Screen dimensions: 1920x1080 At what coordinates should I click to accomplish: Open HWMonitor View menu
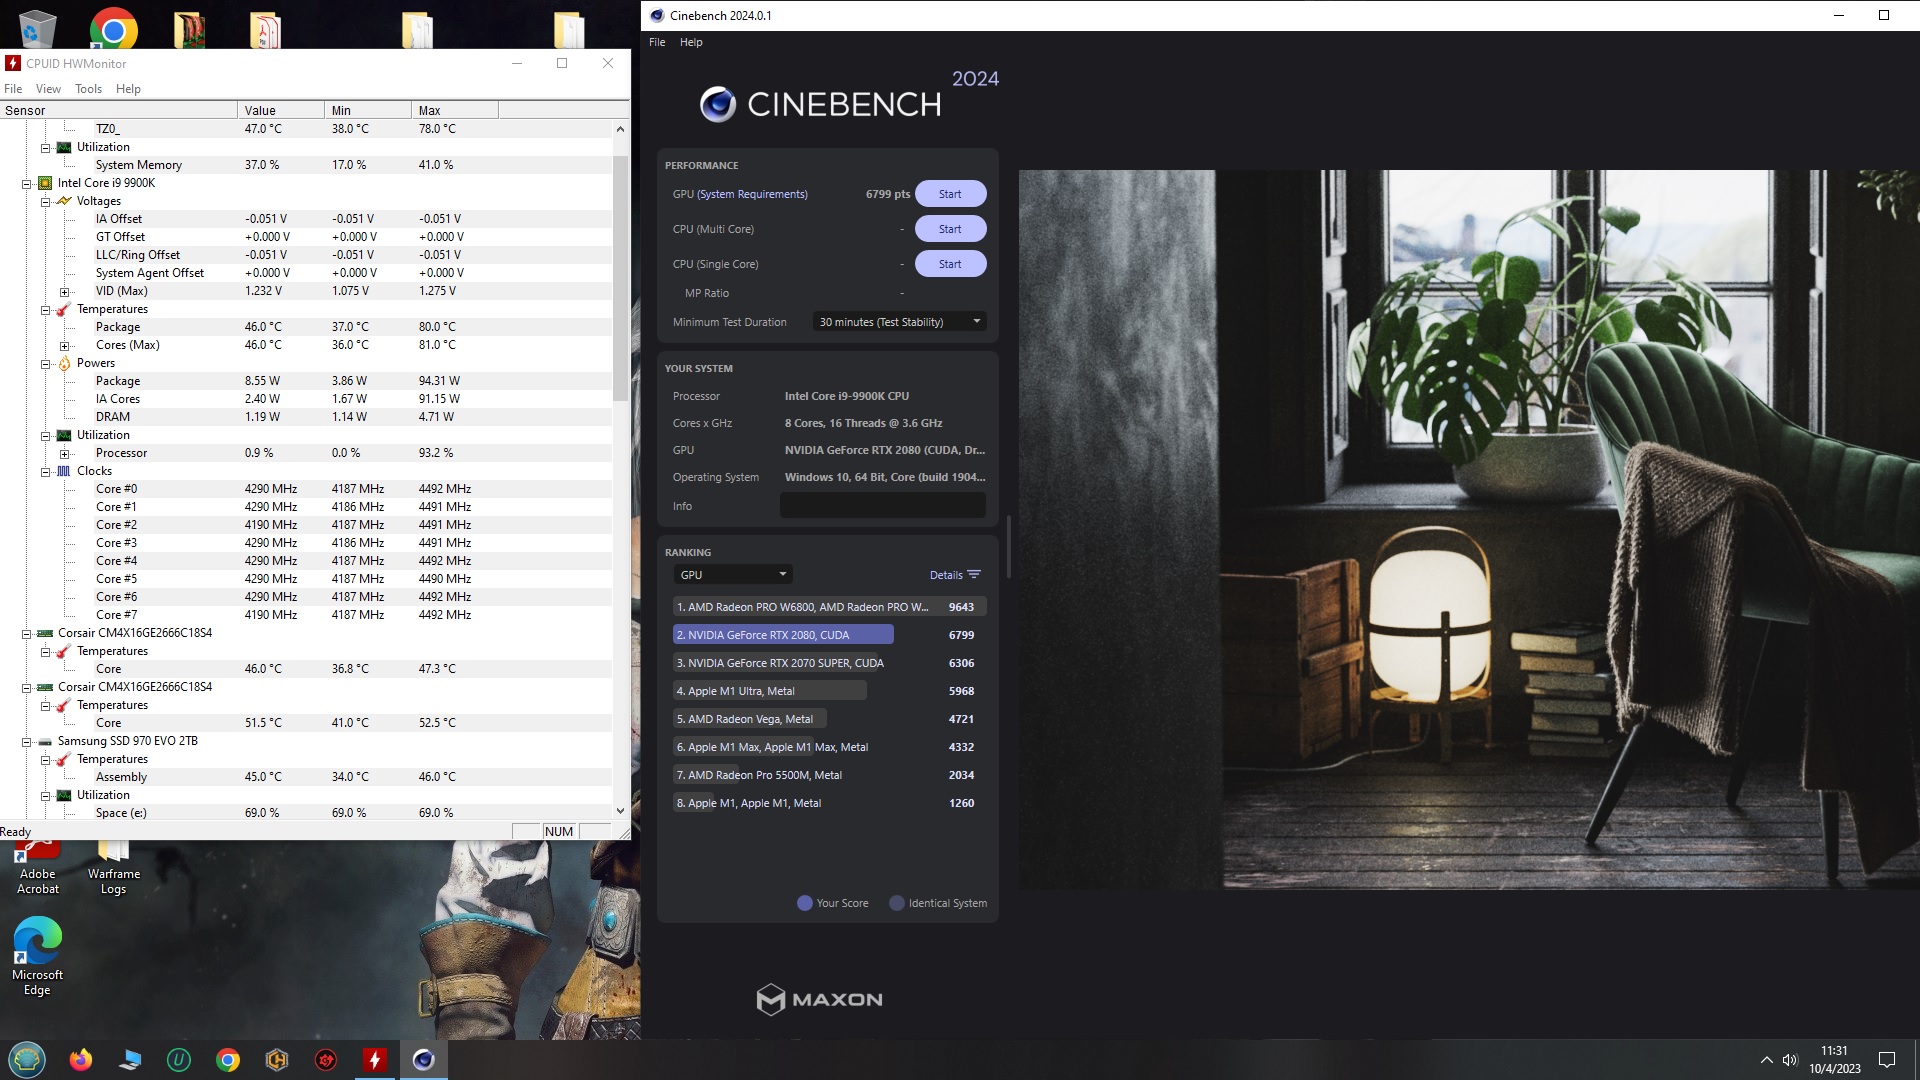pyautogui.click(x=48, y=89)
